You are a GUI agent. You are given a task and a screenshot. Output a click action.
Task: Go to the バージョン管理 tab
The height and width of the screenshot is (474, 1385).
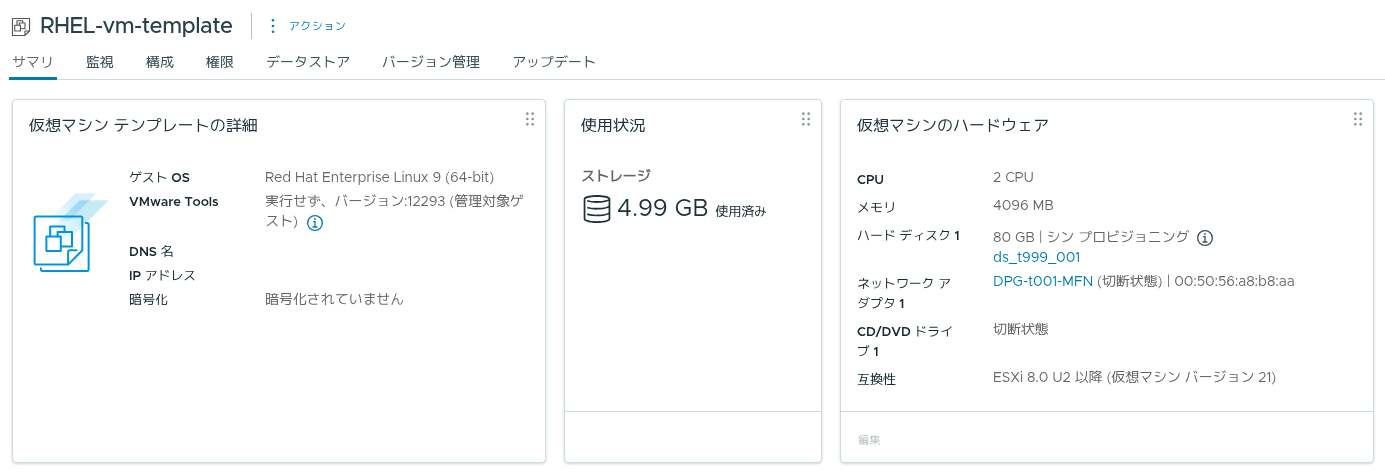(431, 62)
